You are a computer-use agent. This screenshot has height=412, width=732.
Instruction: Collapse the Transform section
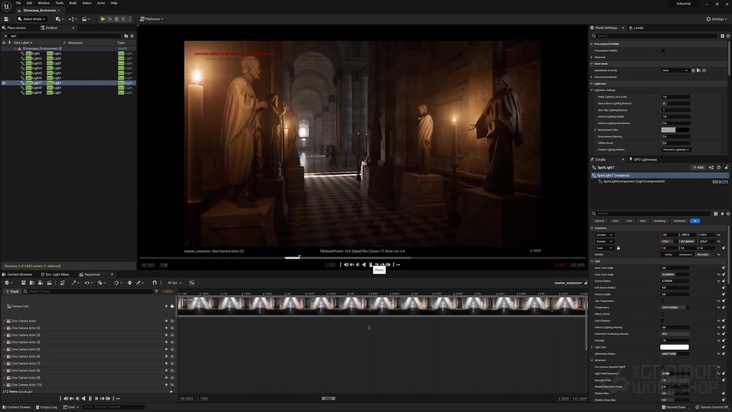coord(592,228)
